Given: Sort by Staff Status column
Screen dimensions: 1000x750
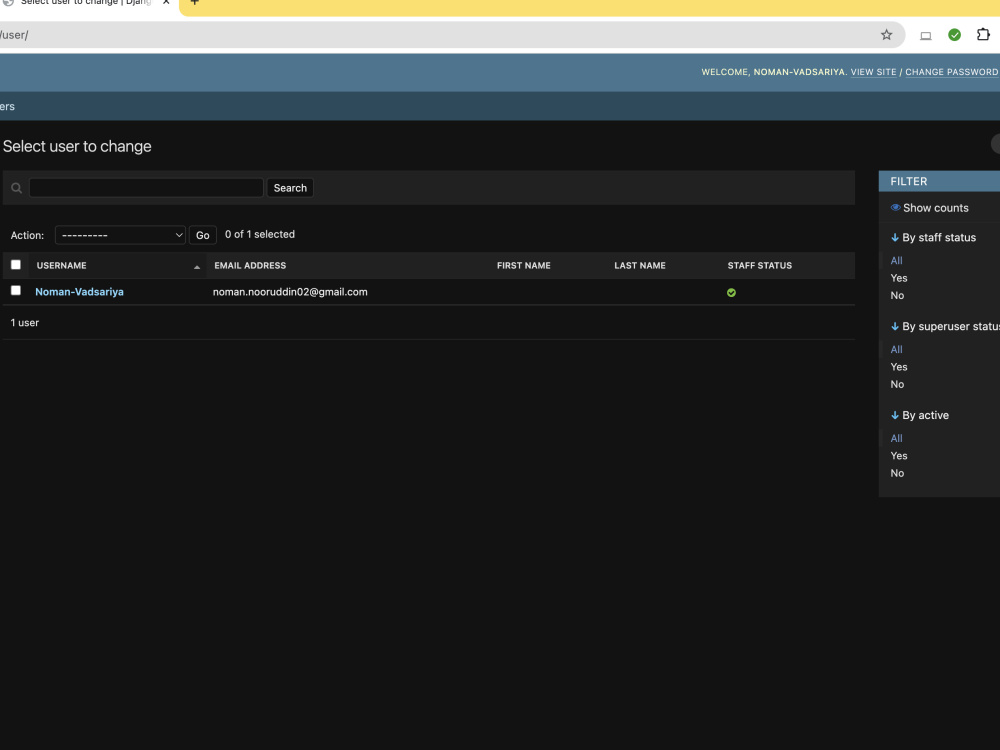Looking at the screenshot, I should (x=760, y=266).
